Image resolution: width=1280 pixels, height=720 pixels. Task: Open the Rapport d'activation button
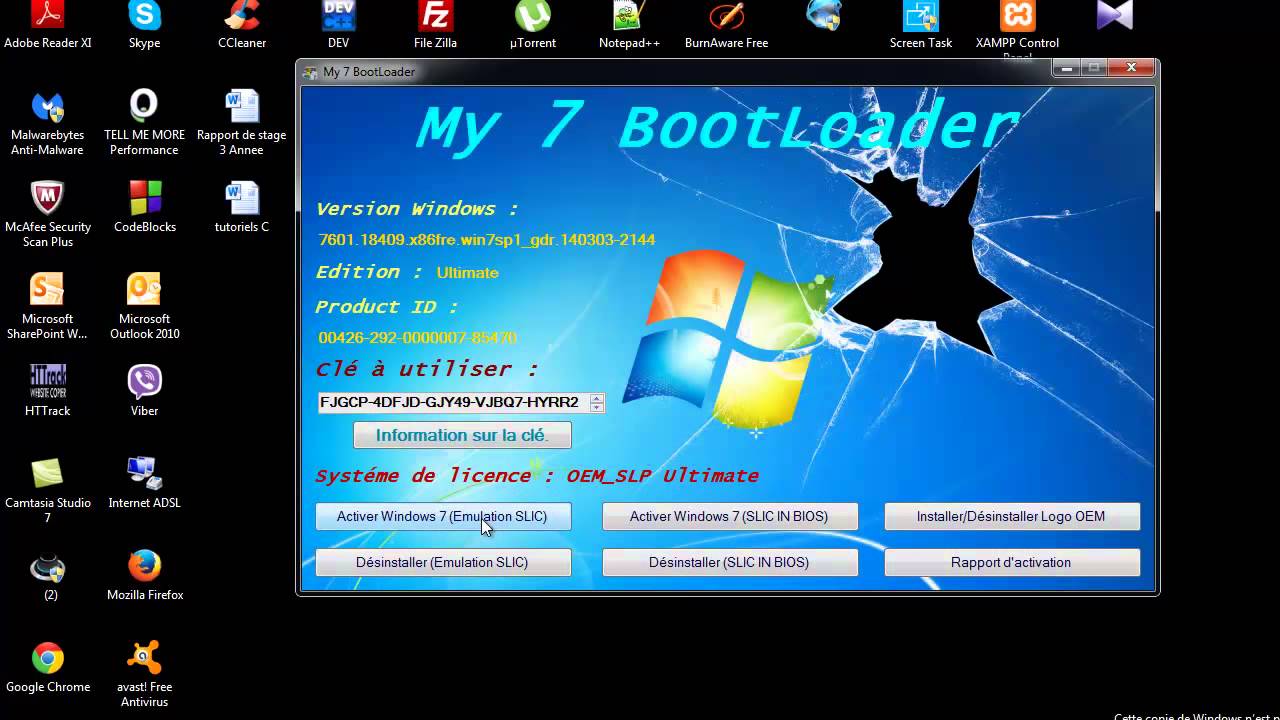[1012, 562]
